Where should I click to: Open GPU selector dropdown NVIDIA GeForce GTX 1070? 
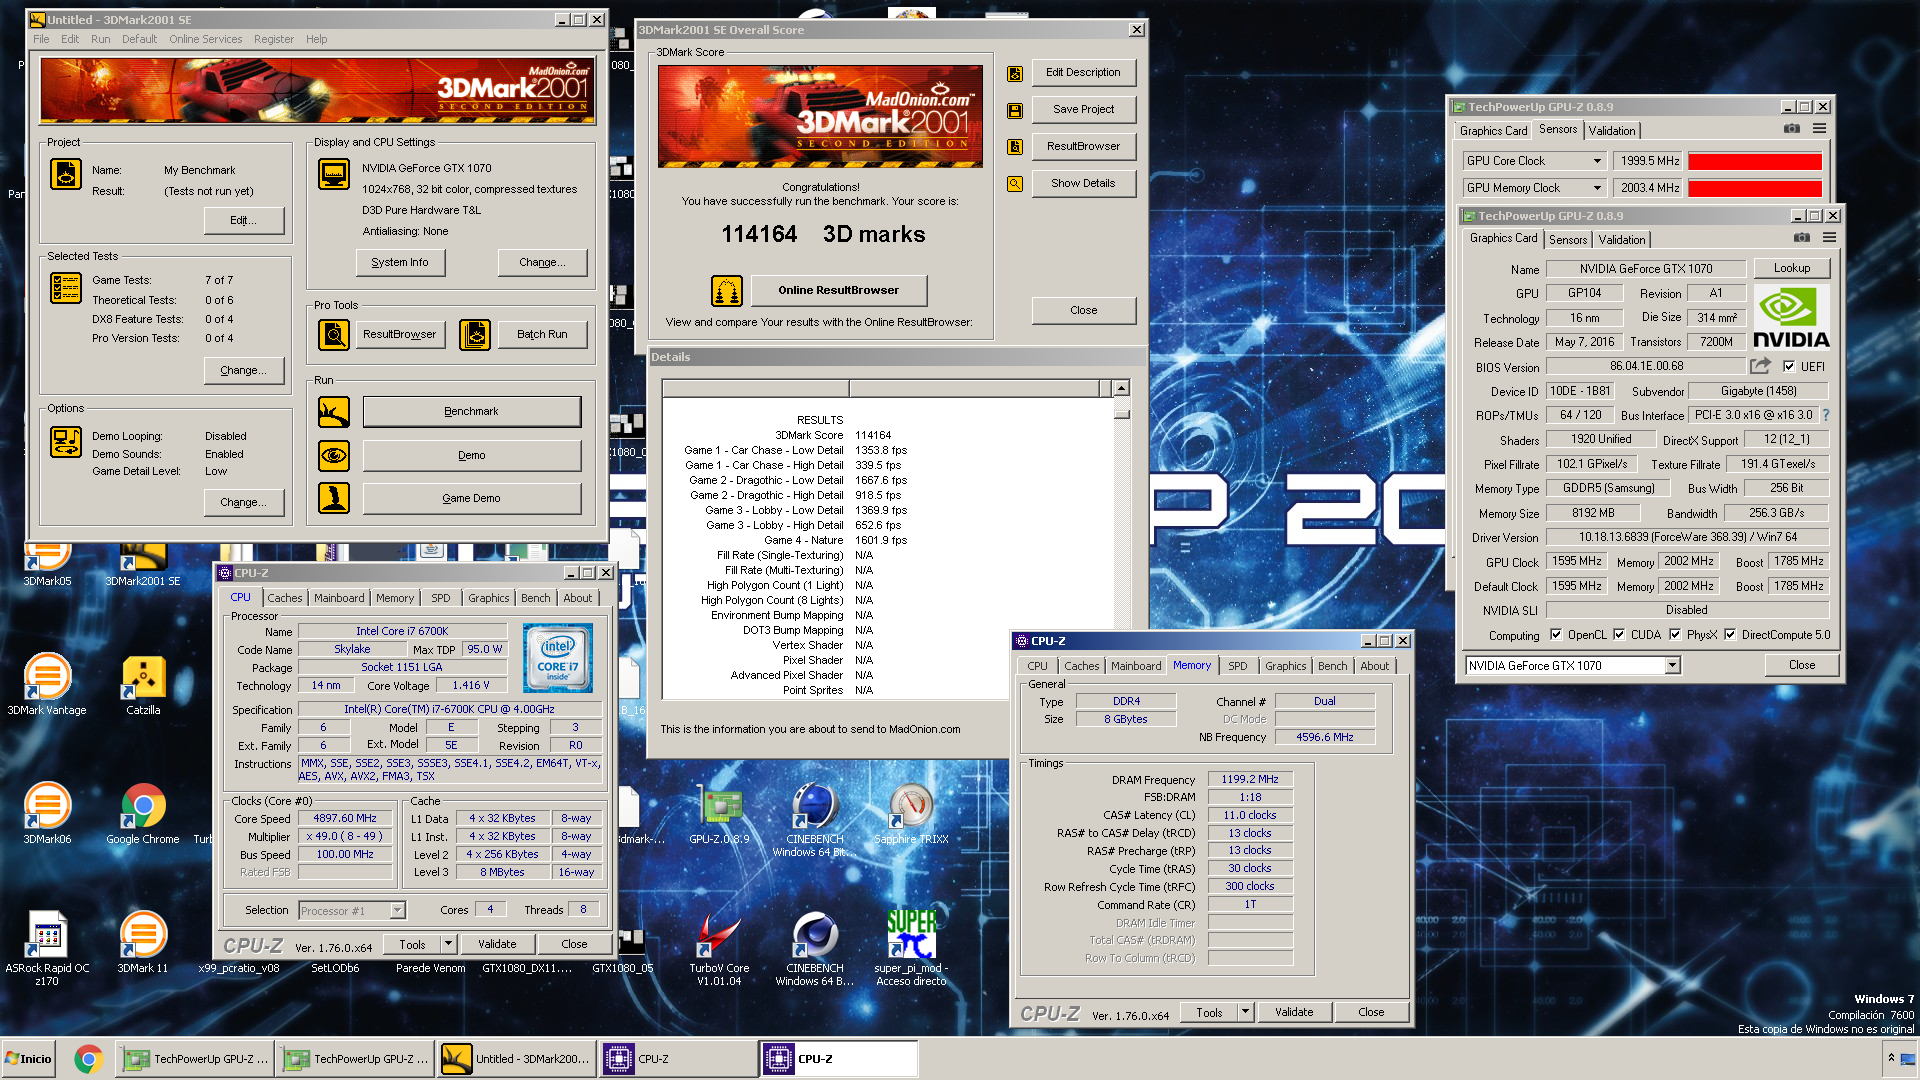[x=1672, y=666]
